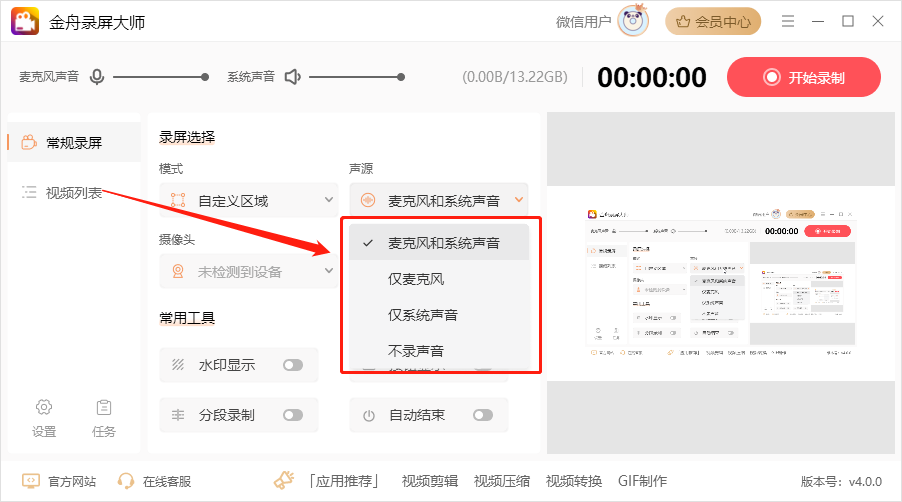Switch to 常规录屏 tab
The image size is (902, 502).
[74, 143]
